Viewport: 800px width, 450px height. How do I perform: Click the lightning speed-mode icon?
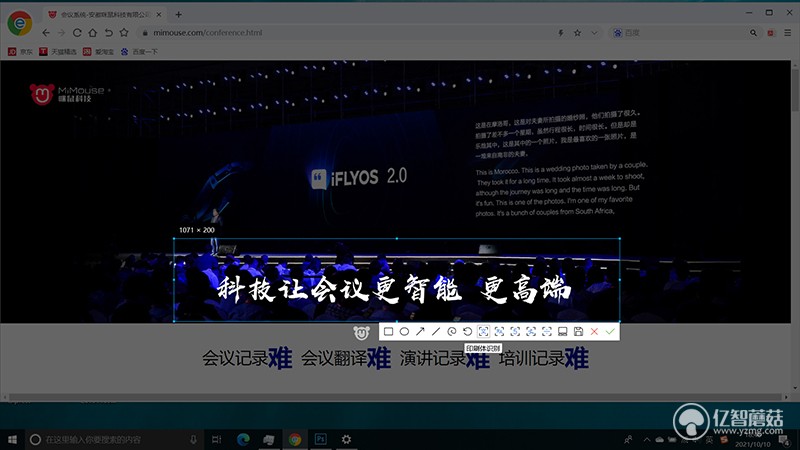pos(561,33)
